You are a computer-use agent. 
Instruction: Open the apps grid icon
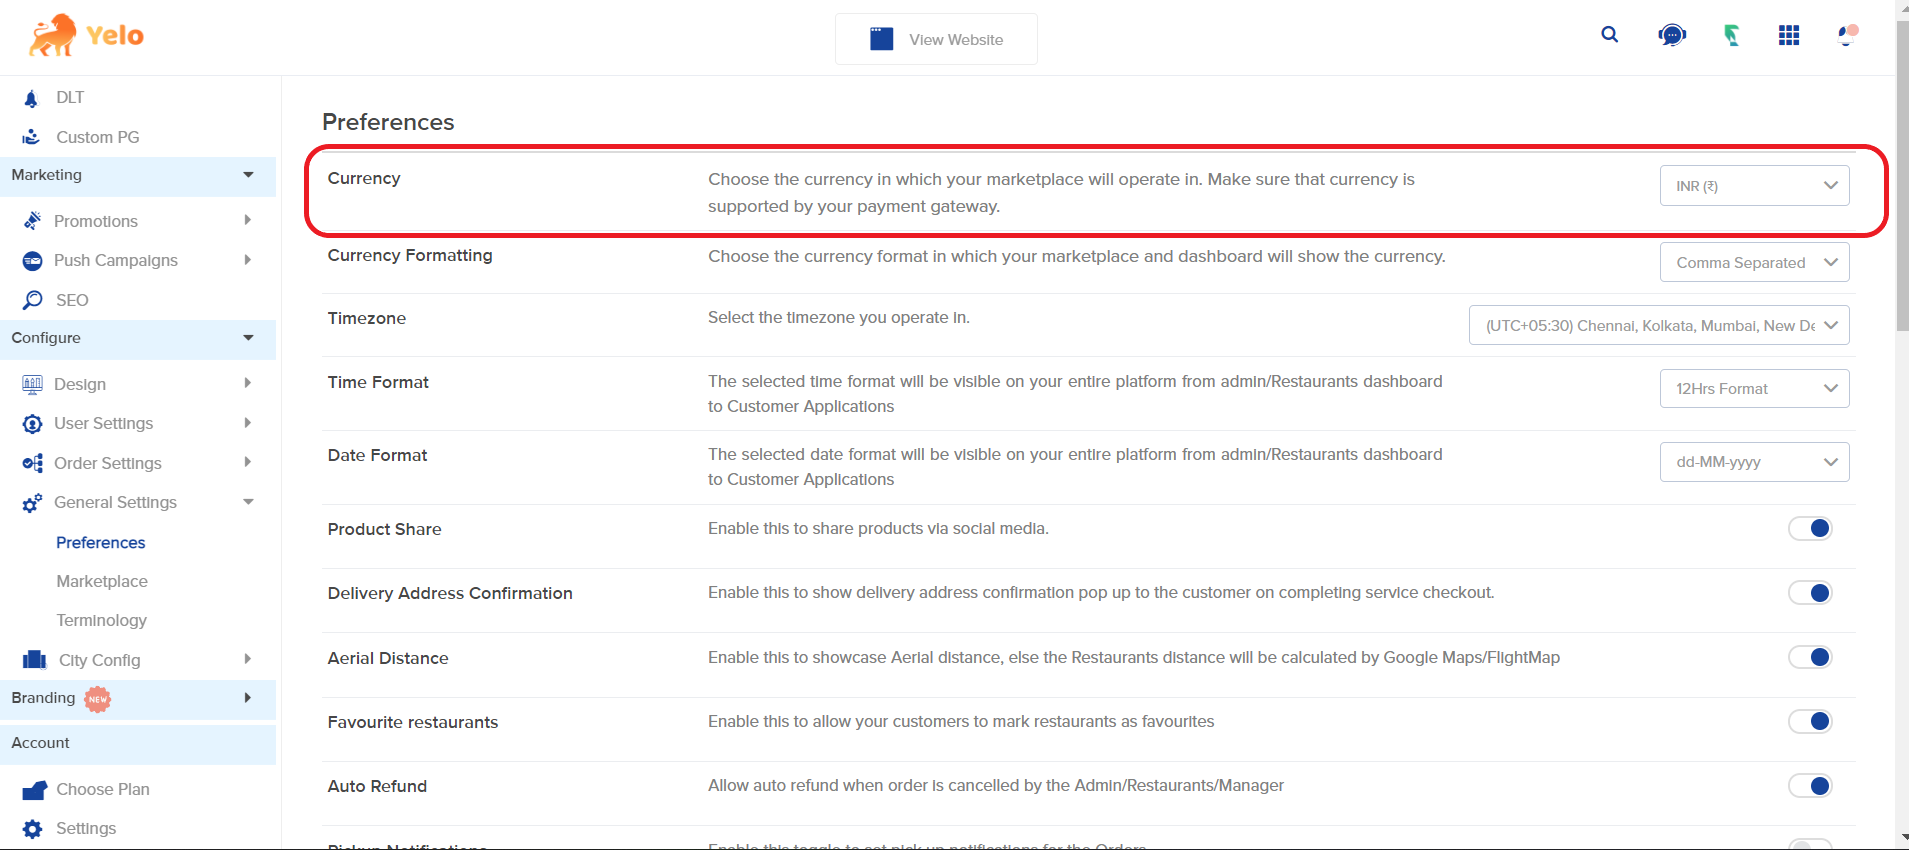[x=1789, y=36]
